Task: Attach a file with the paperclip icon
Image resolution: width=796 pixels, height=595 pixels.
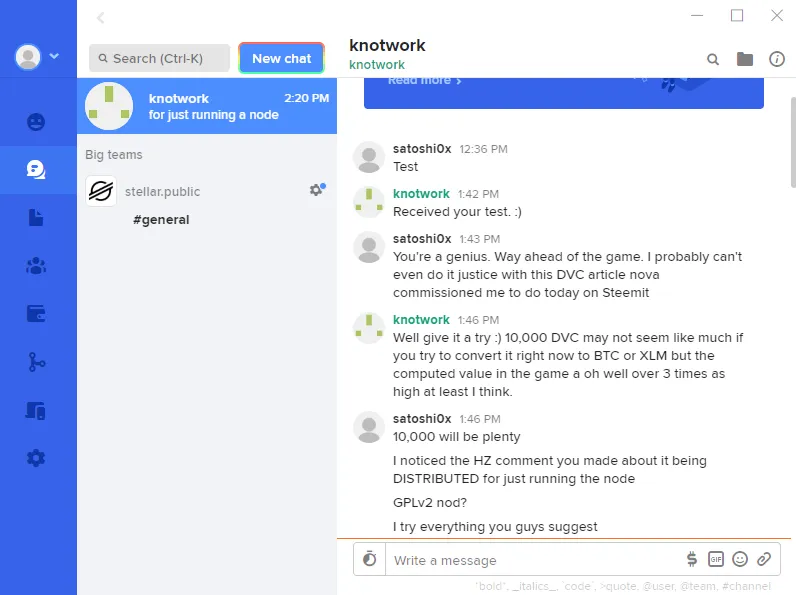Action: (764, 559)
